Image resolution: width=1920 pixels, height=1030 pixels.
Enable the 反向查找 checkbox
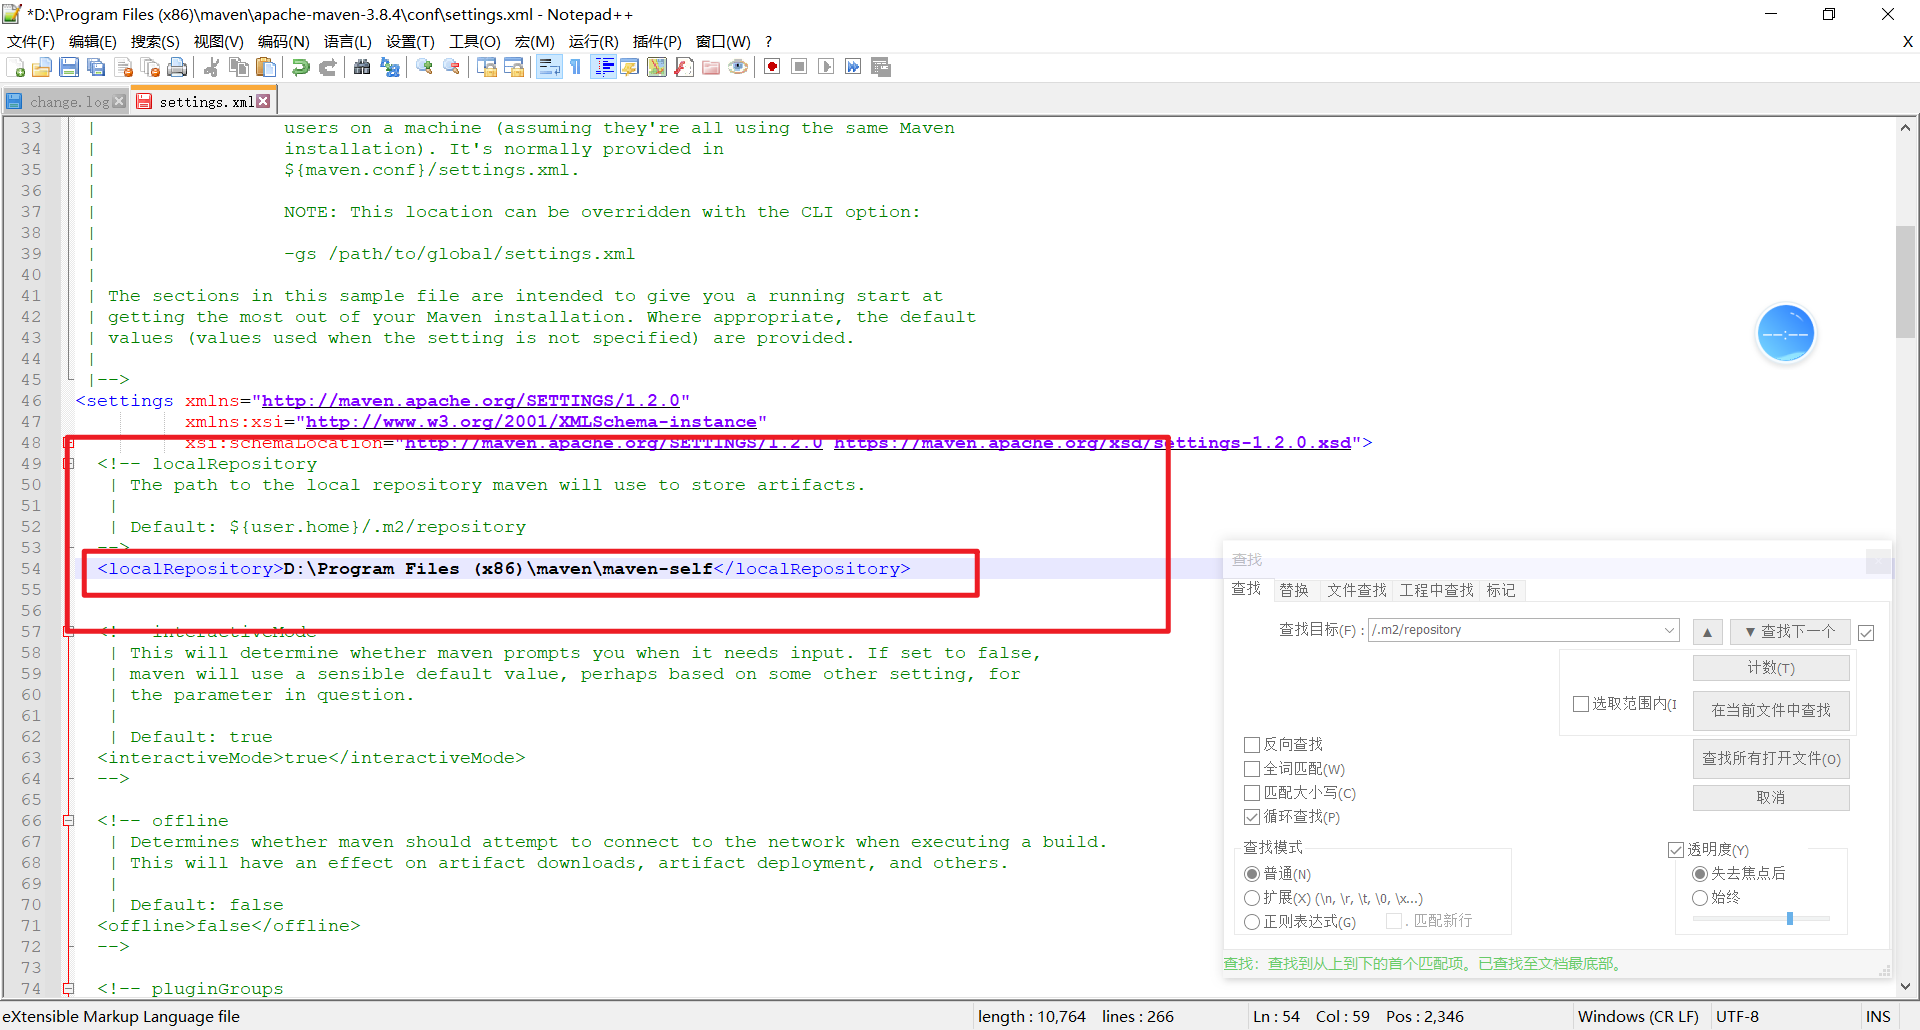click(1252, 744)
